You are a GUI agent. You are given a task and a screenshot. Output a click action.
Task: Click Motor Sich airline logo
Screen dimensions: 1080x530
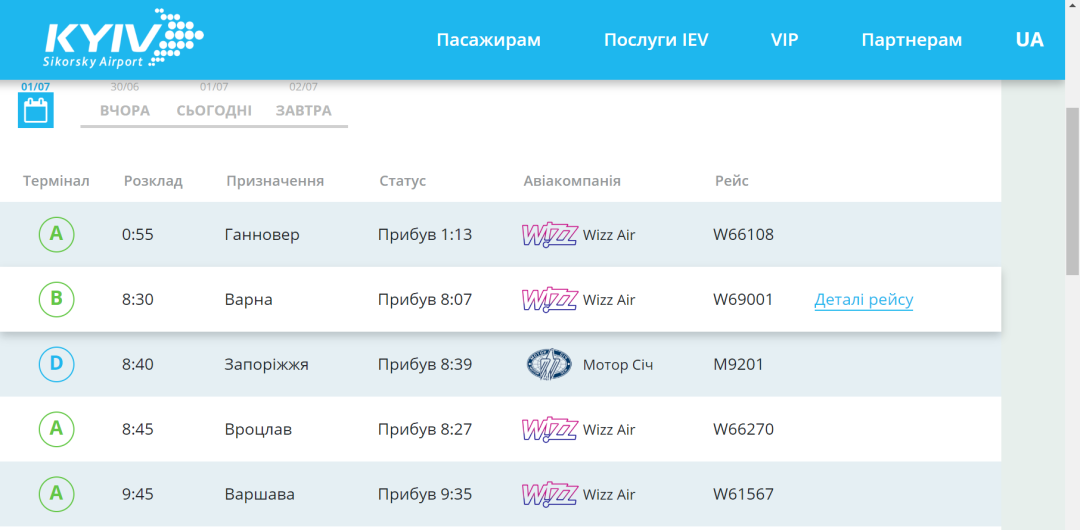coord(549,365)
